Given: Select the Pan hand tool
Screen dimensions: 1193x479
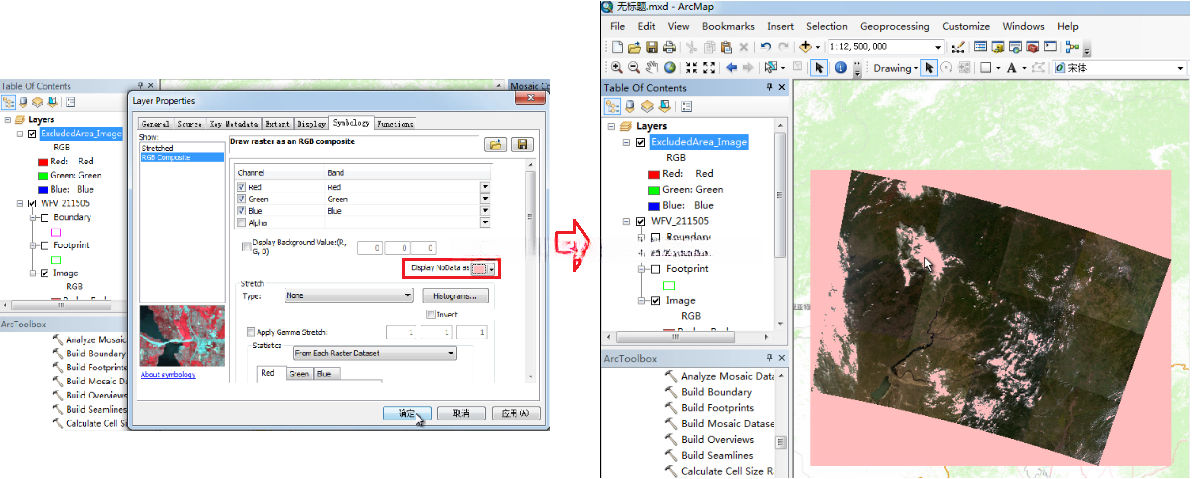Looking at the screenshot, I should [652, 68].
